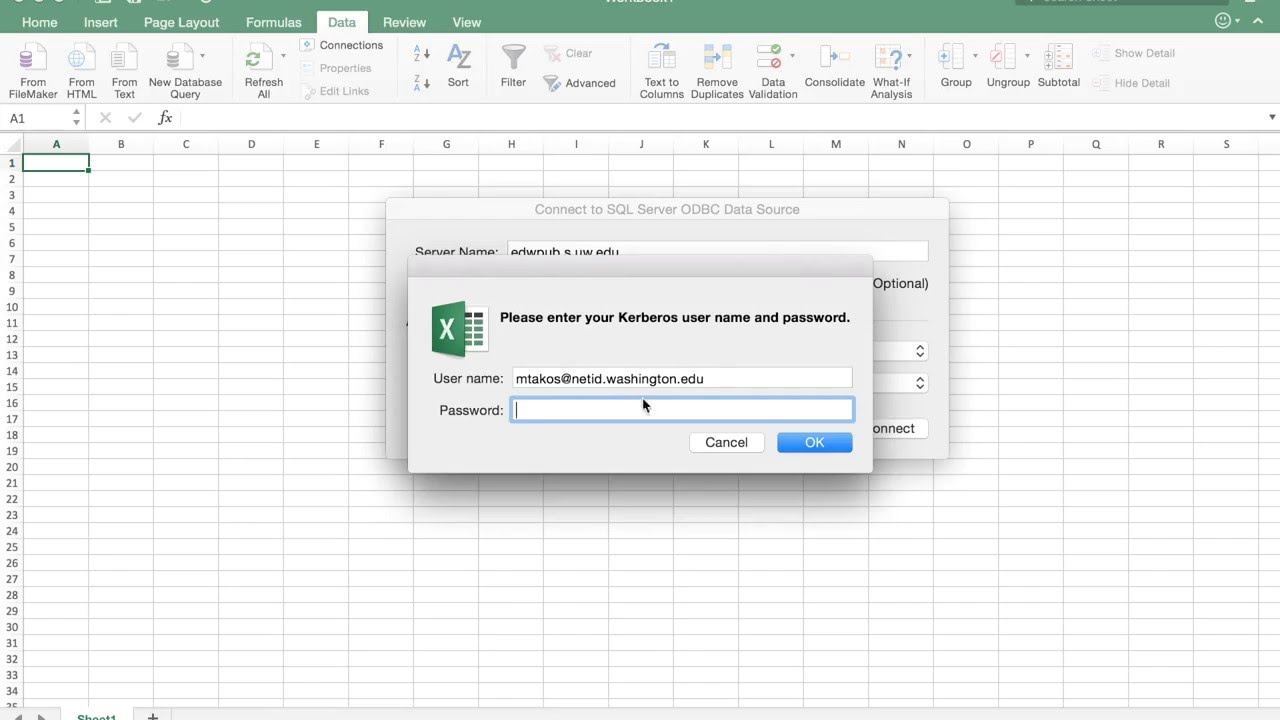Click Consolidate tool

(834, 66)
